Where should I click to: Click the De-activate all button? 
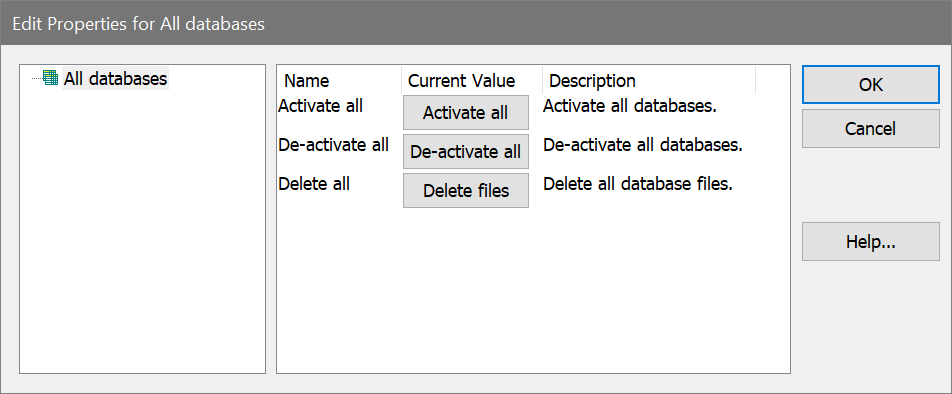pos(466,152)
